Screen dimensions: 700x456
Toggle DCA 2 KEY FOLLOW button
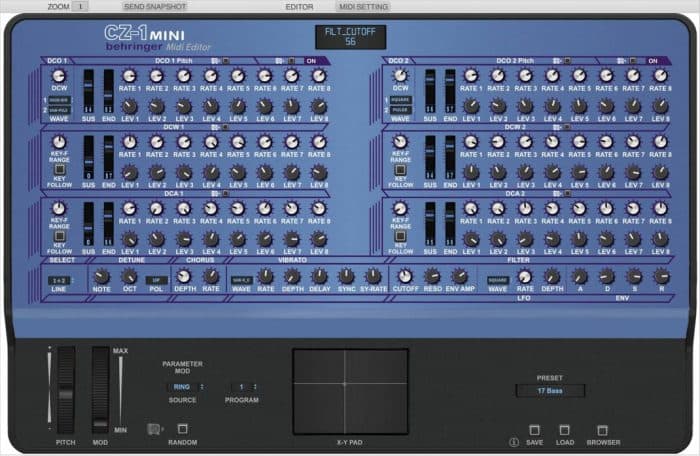coord(400,236)
